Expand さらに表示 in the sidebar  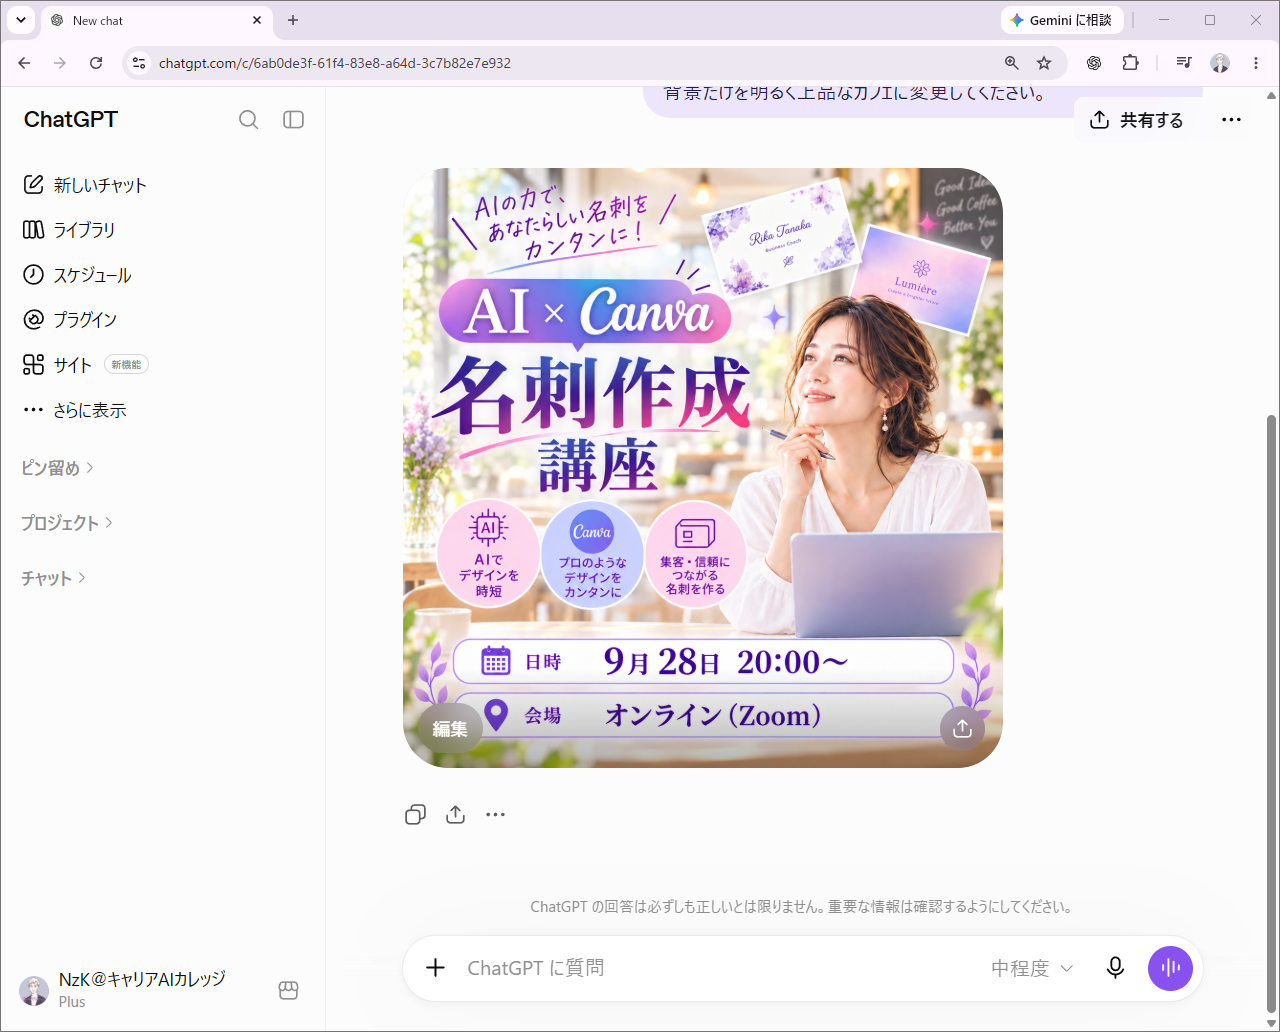point(75,410)
